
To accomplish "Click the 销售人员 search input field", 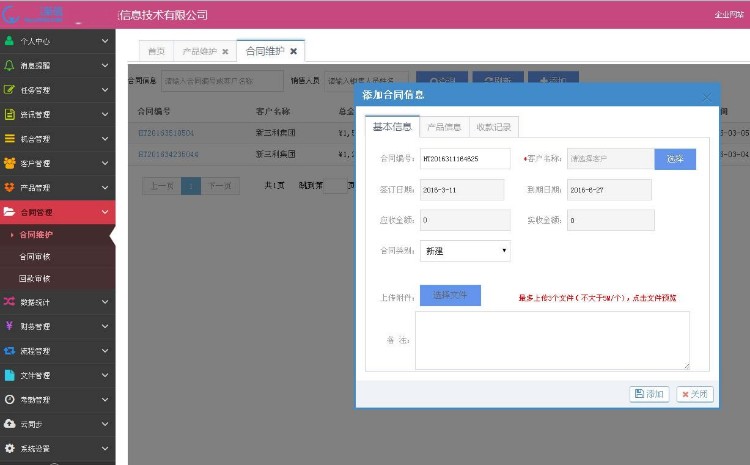I will click(366, 81).
